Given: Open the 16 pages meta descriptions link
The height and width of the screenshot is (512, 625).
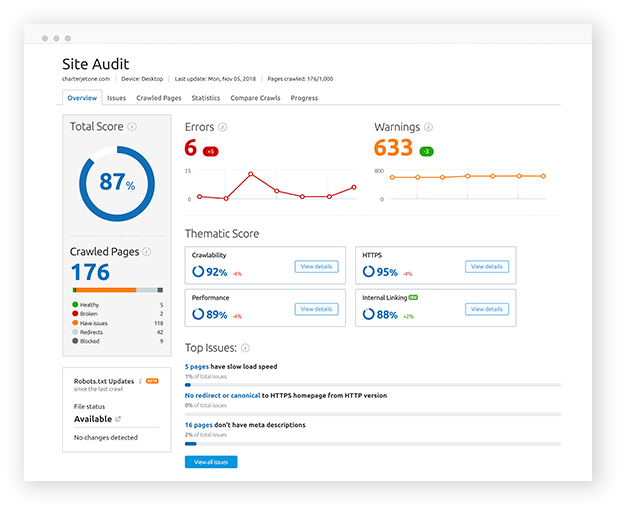Looking at the screenshot, I should 199,425.
